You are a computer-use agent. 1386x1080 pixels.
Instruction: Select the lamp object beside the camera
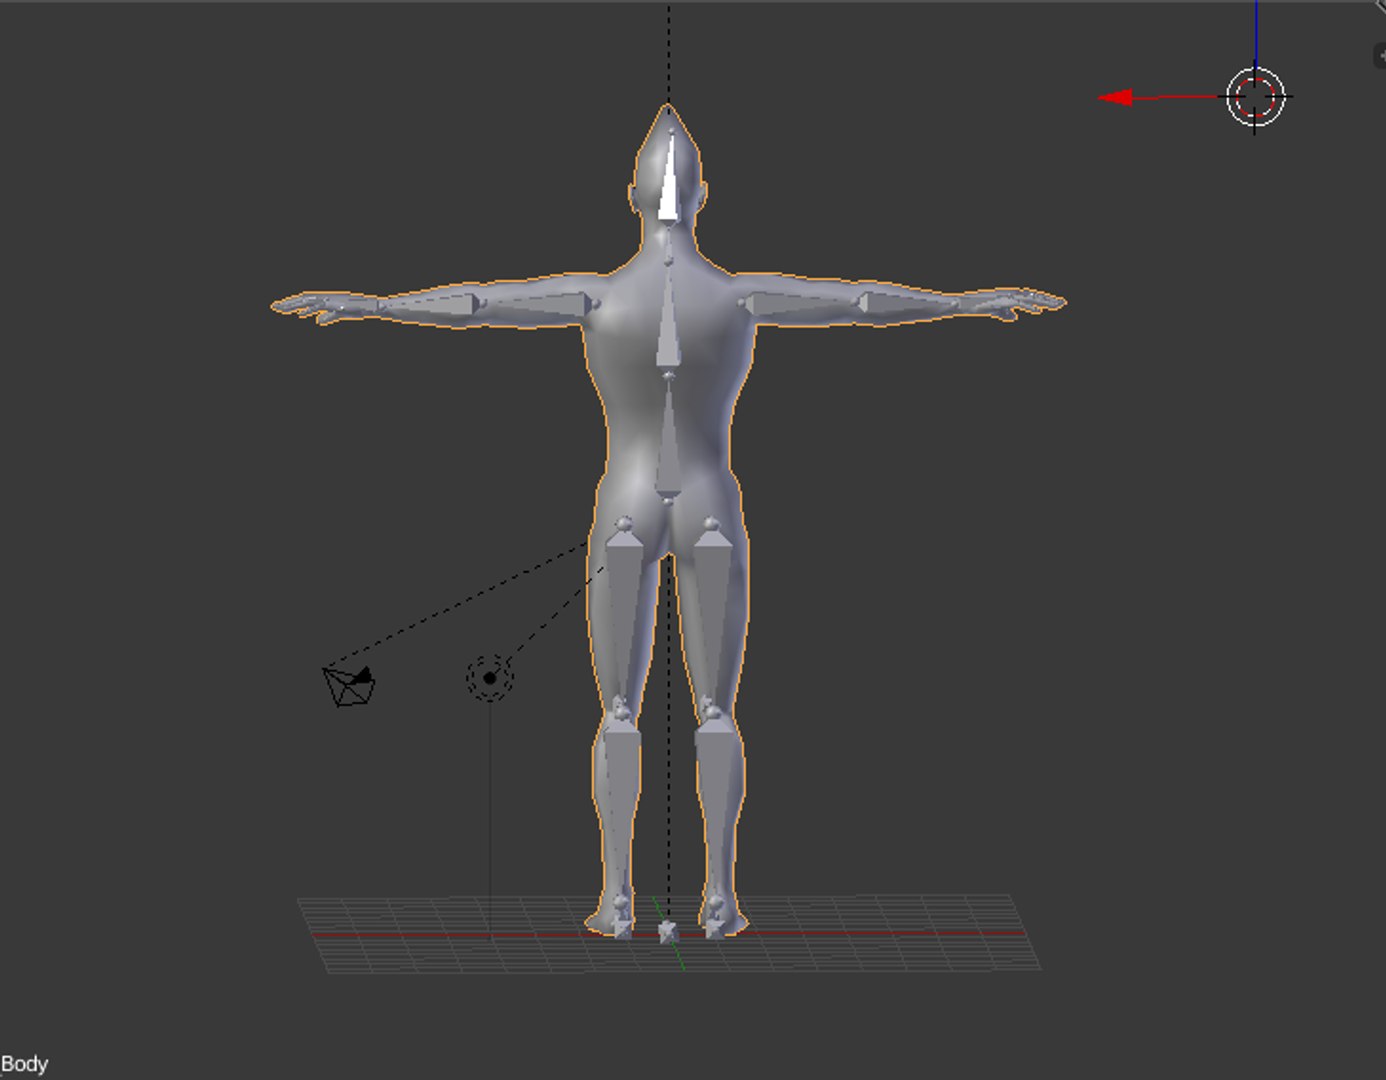point(490,679)
